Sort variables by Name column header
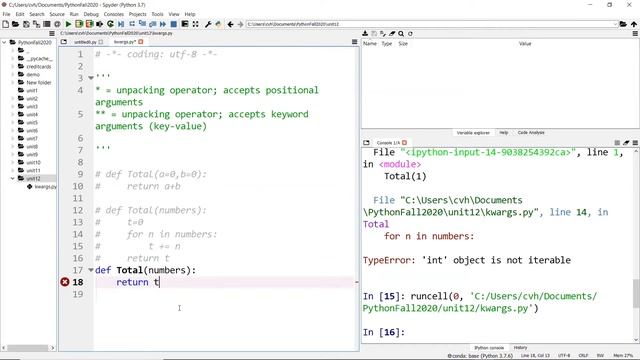 point(370,44)
